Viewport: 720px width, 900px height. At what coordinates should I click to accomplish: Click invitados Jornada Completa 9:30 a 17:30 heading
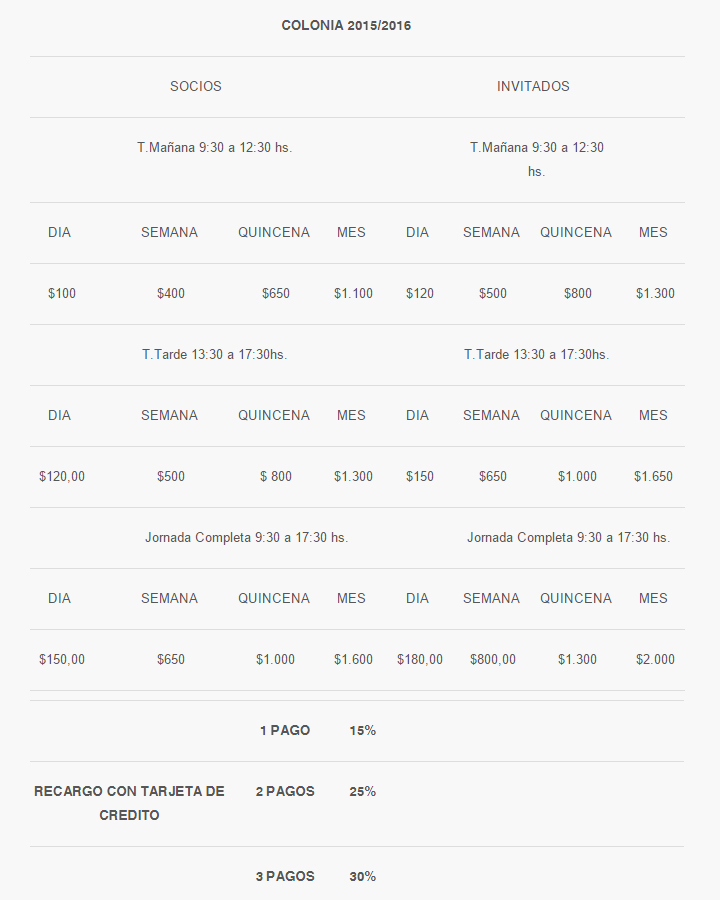click(x=568, y=538)
